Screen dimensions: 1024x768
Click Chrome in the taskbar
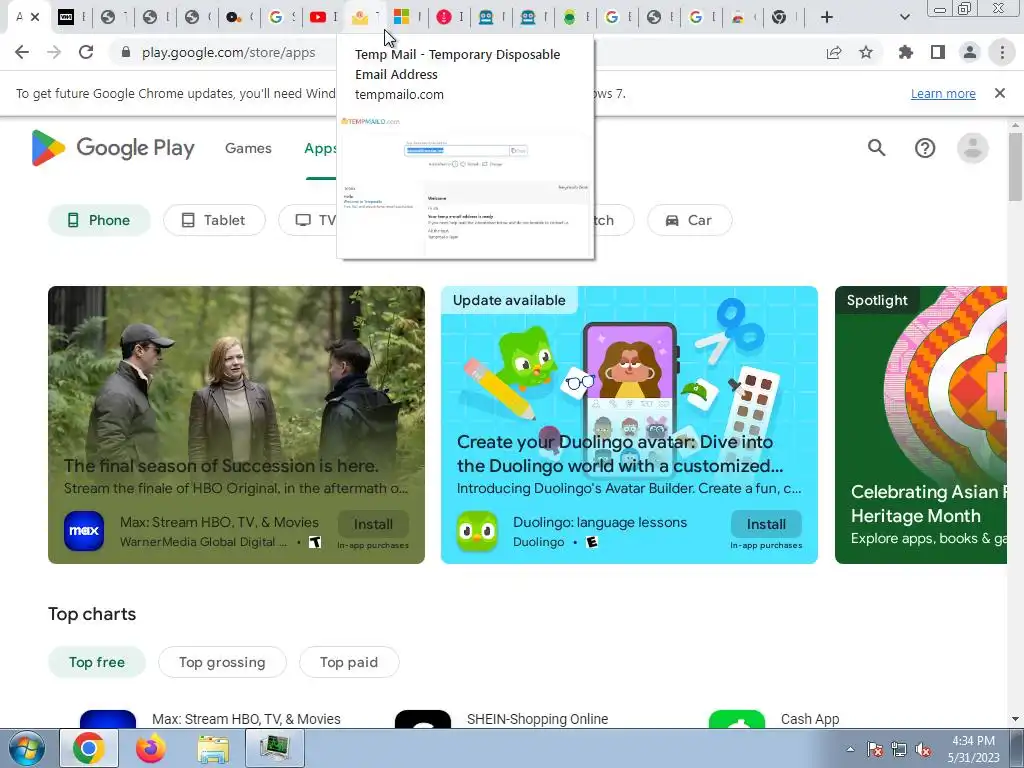tap(88, 748)
